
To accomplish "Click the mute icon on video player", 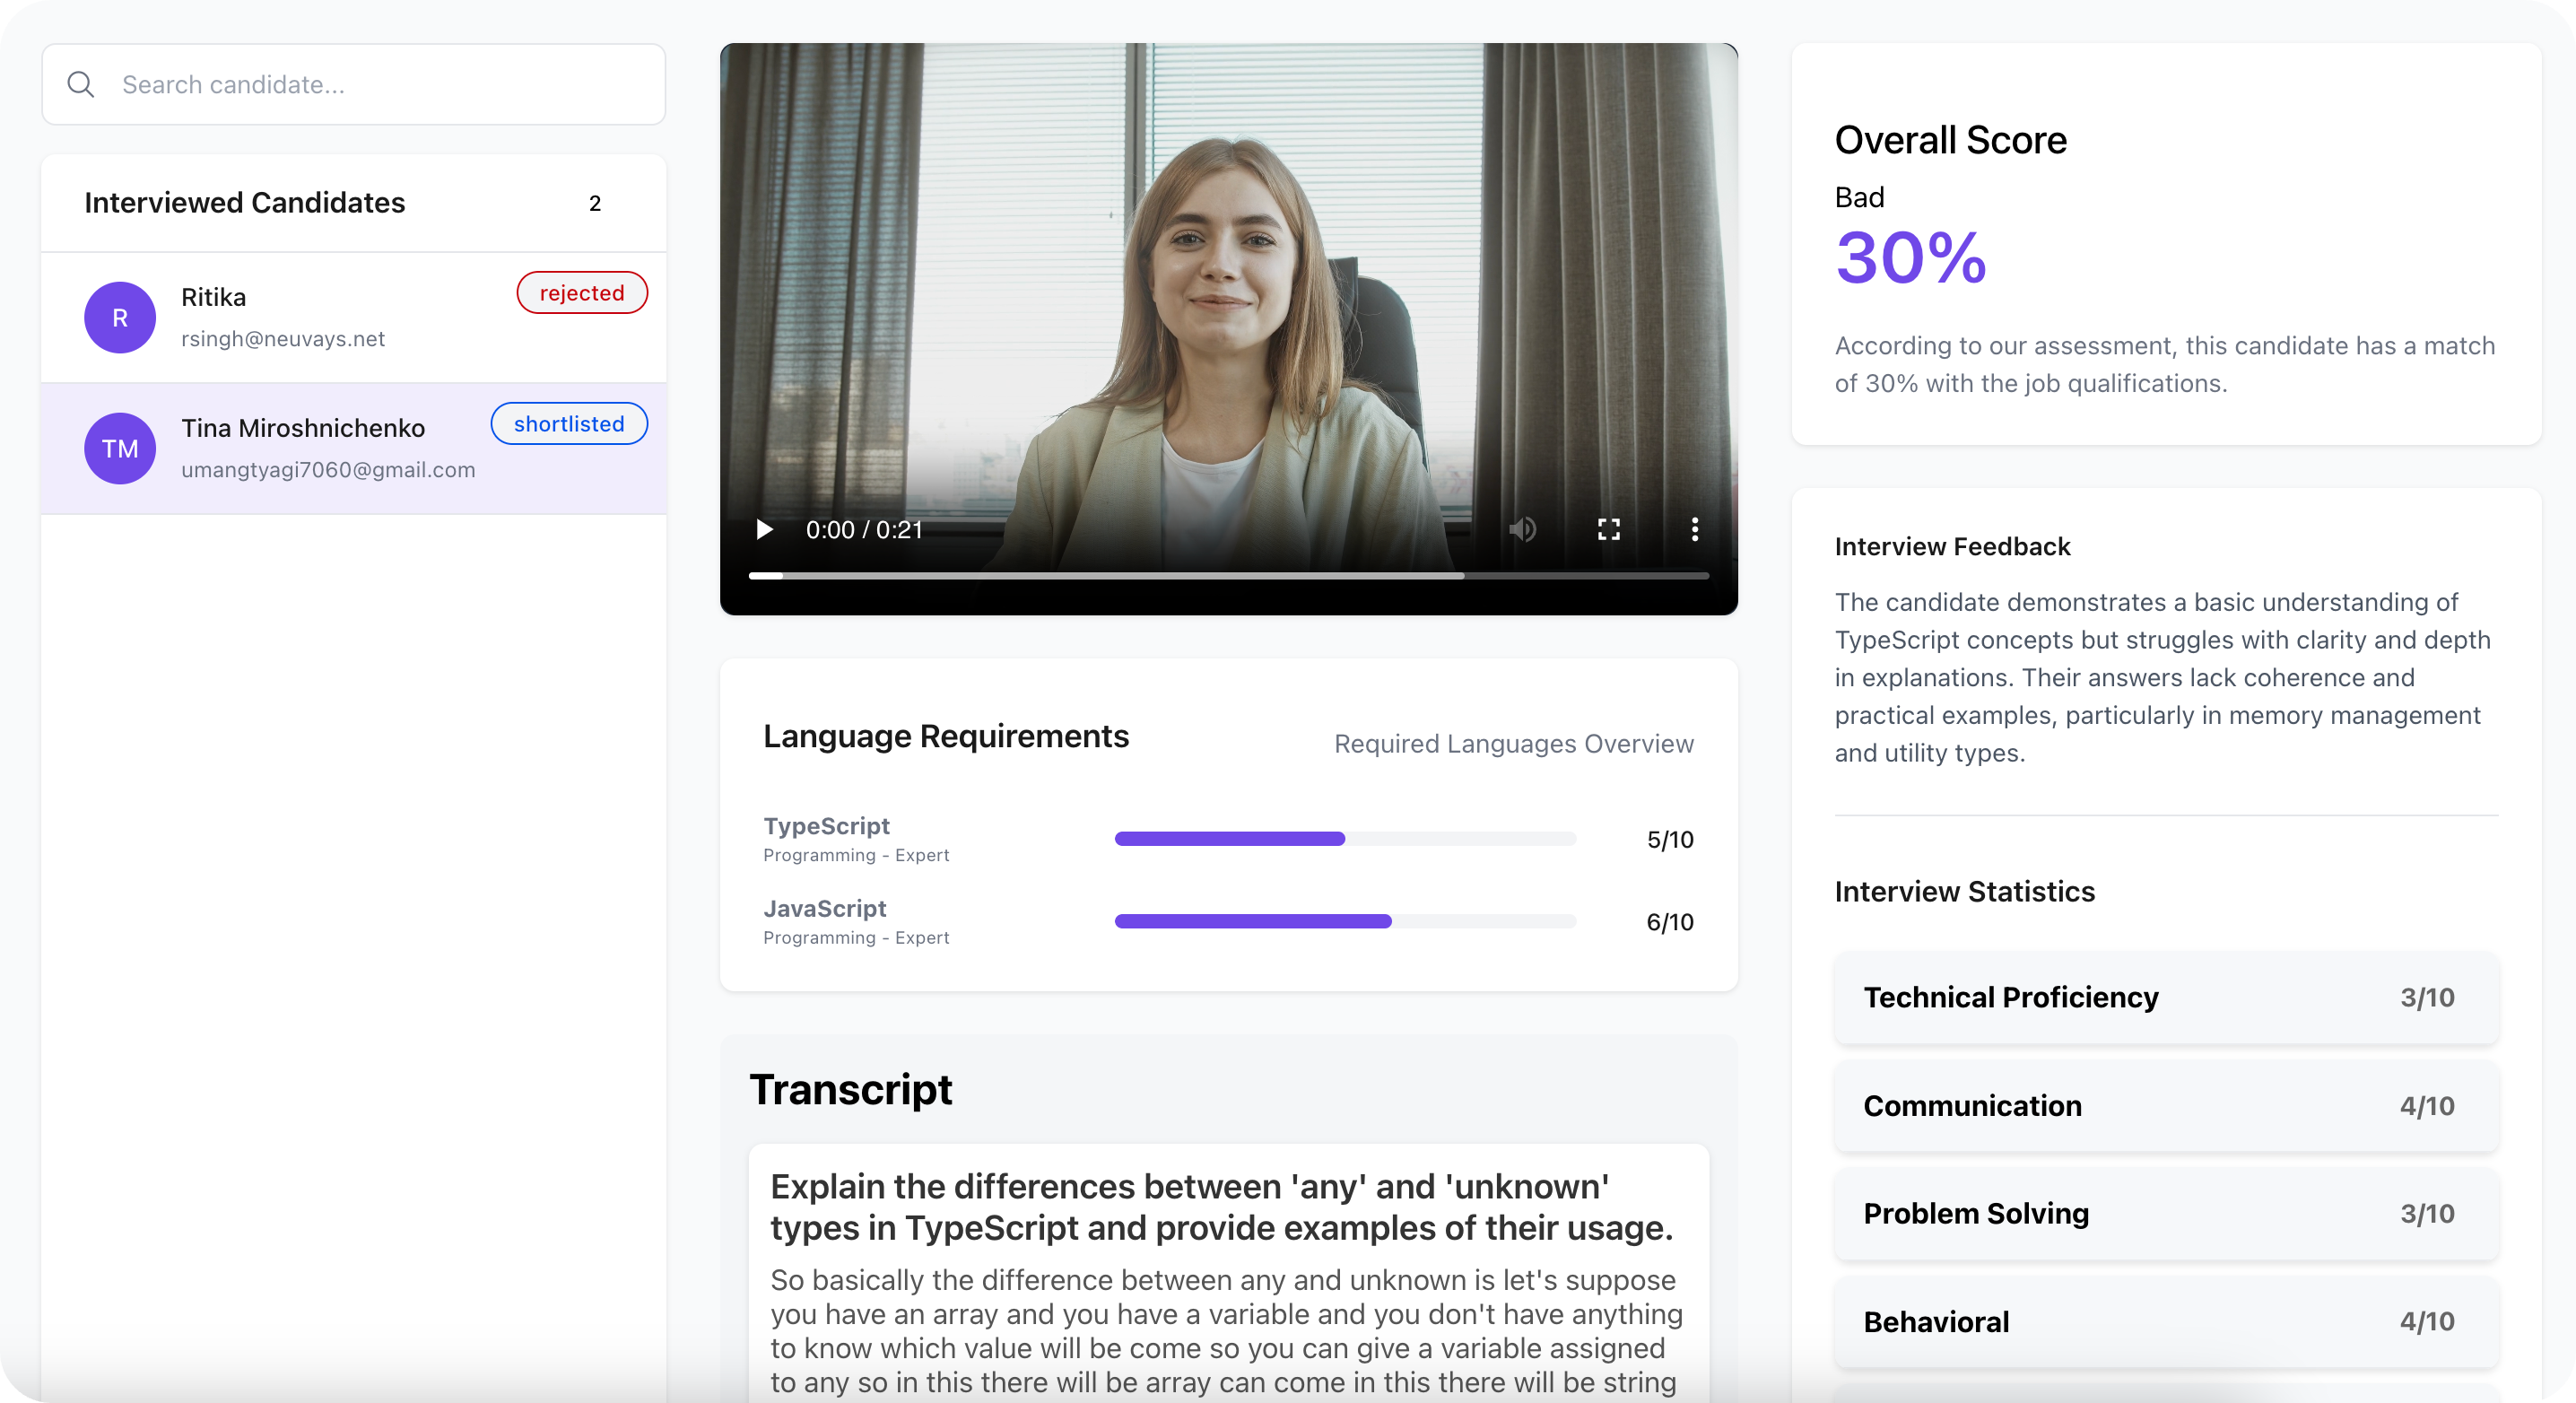I will [x=1523, y=527].
